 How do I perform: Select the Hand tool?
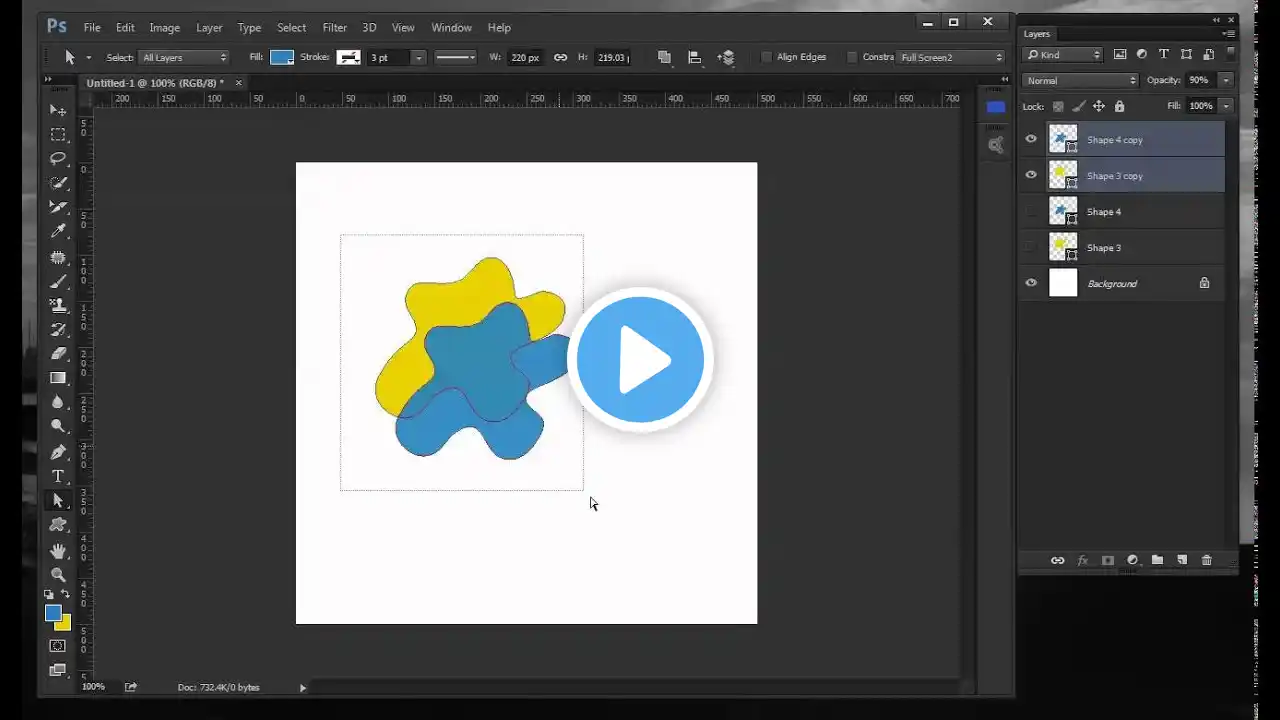[x=58, y=550]
